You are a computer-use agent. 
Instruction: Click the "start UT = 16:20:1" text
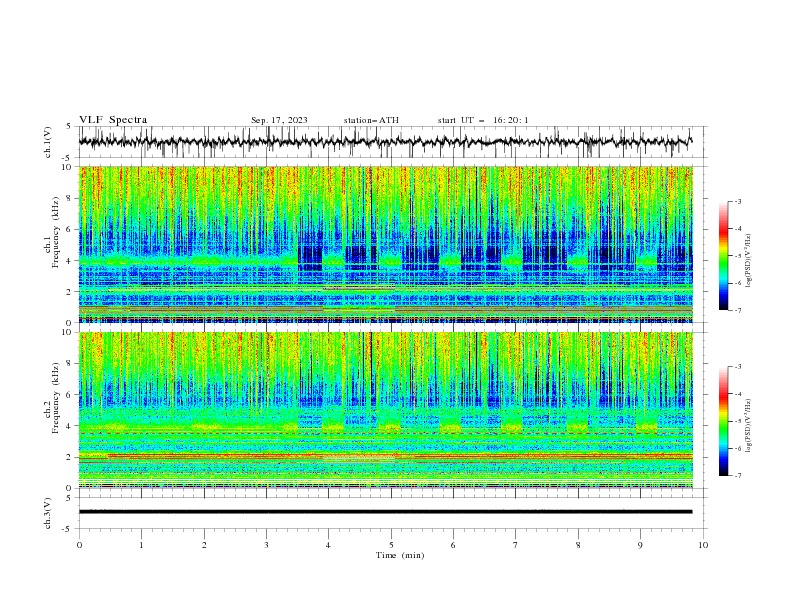(x=483, y=120)
